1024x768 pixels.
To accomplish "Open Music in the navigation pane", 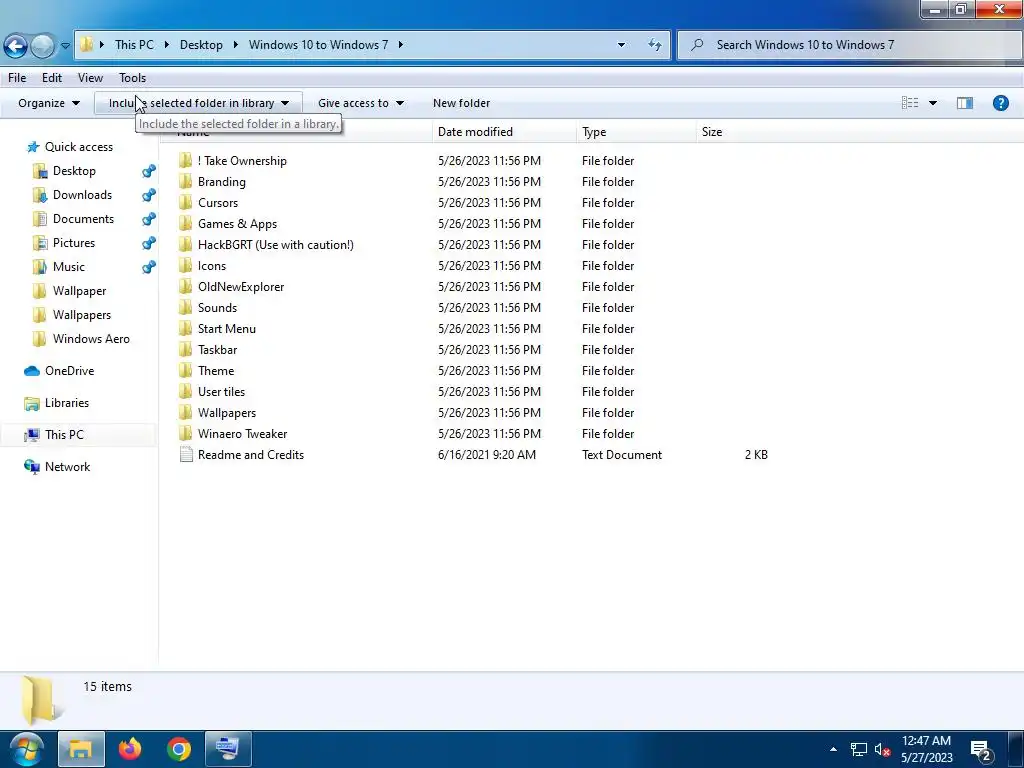I will click(69, 267).
